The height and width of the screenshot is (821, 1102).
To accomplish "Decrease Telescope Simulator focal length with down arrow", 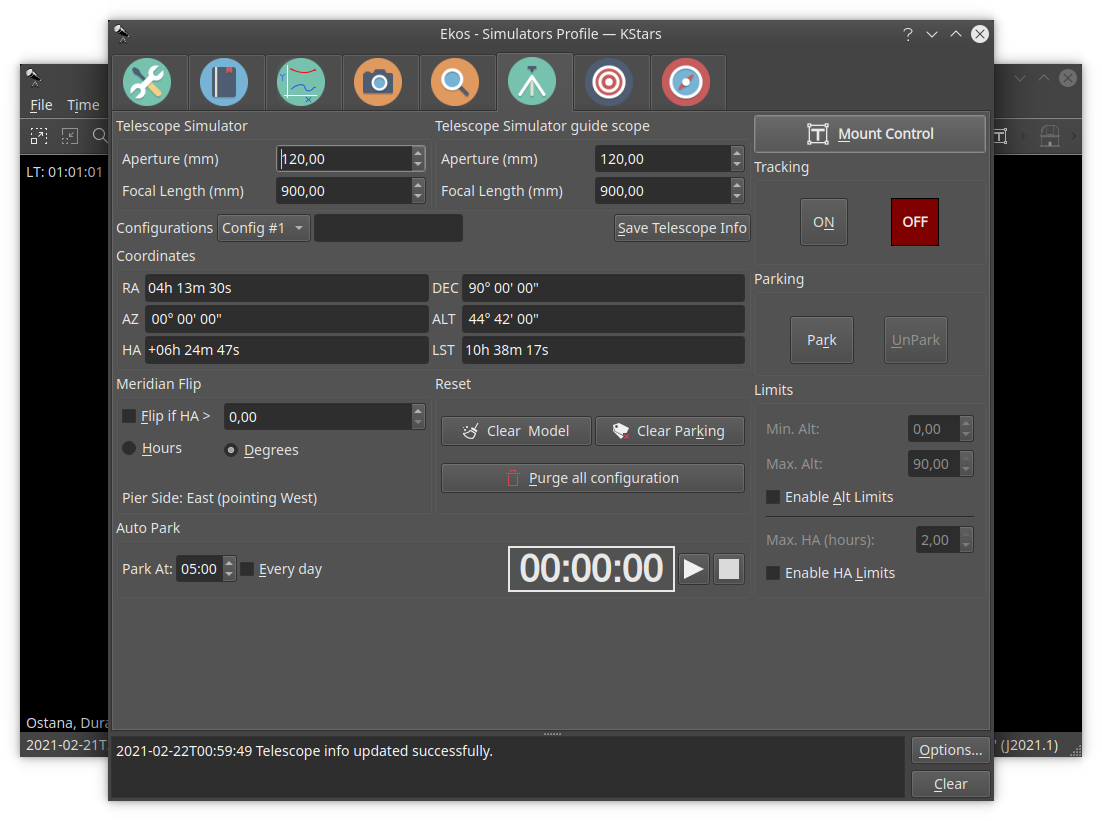I will coord(418,198).
